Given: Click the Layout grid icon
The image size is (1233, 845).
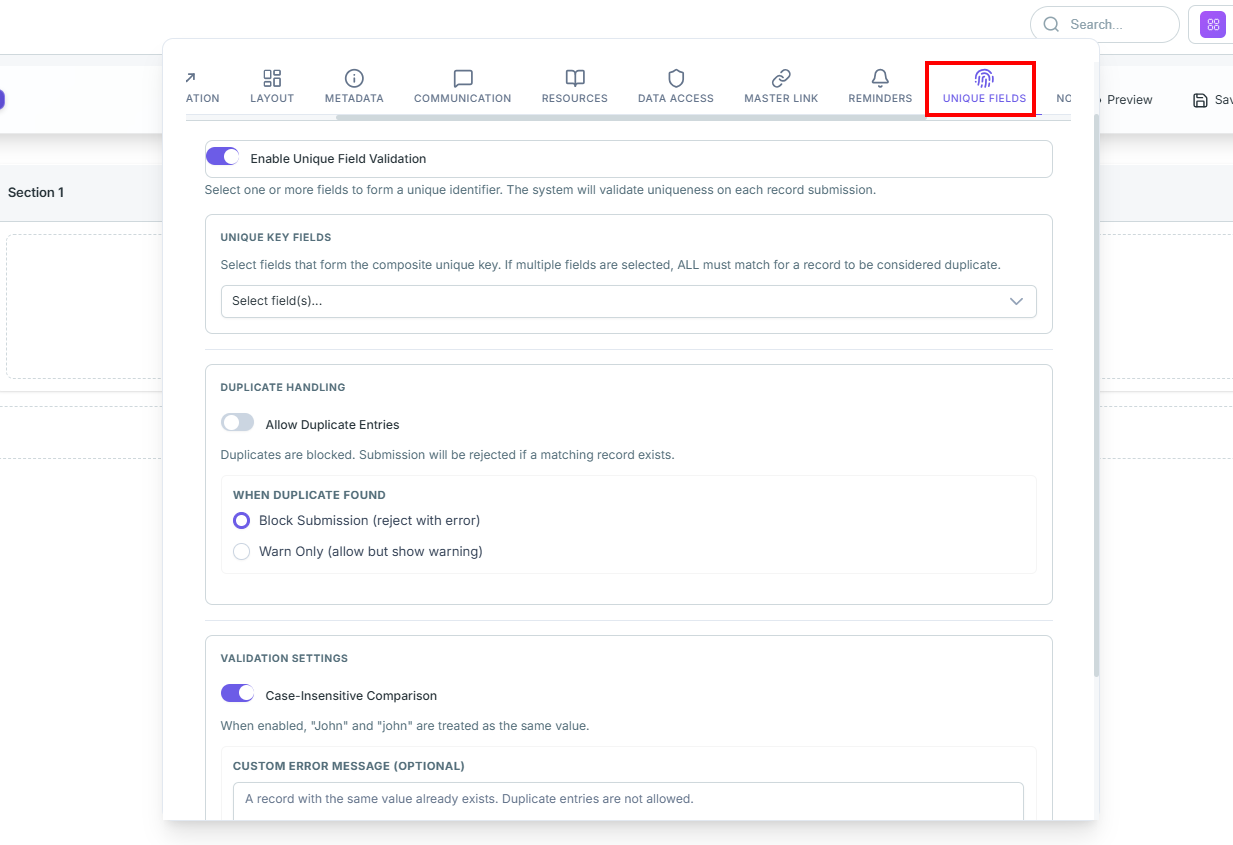Looking at the screenshot, I should pos(272,78).
